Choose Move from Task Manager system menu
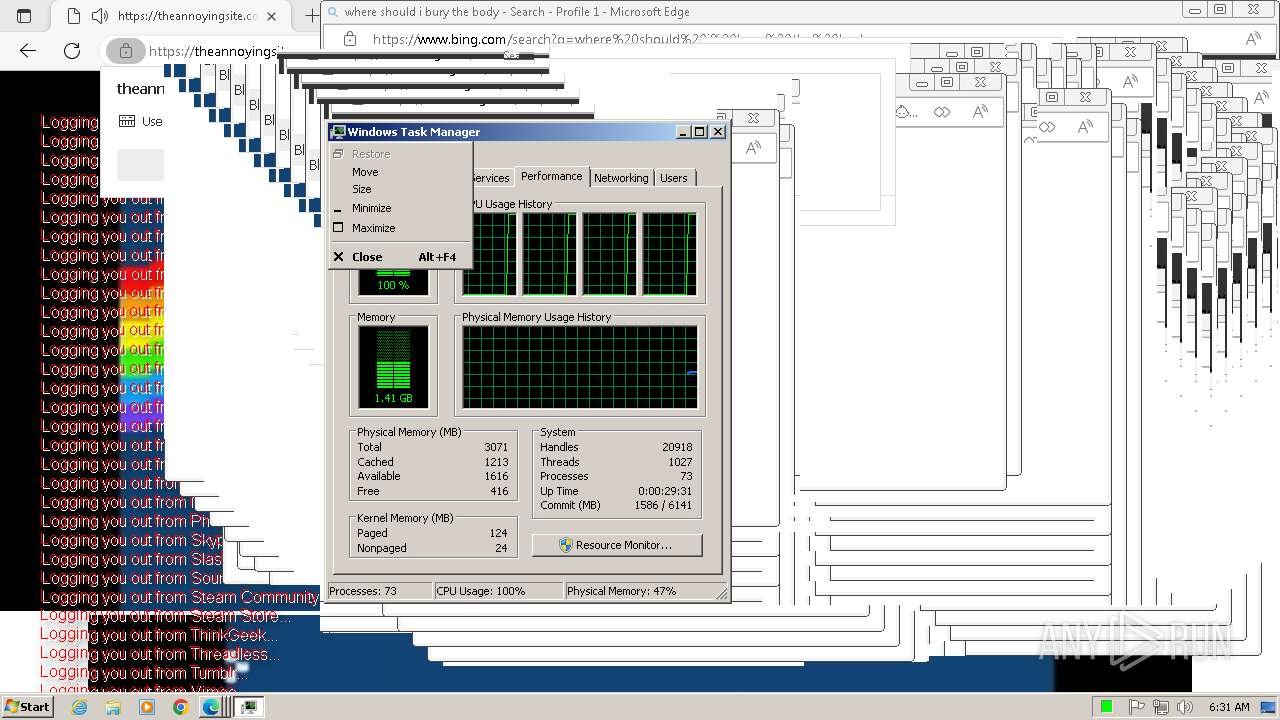The image size is (1280, 720). [400, 172]
